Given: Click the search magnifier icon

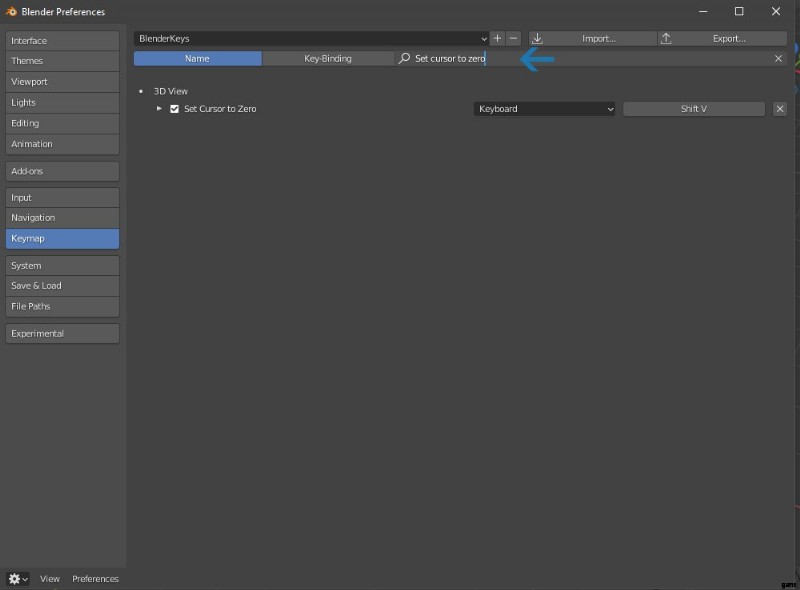Looking at the screenshot, I should (x=404, y=59).
